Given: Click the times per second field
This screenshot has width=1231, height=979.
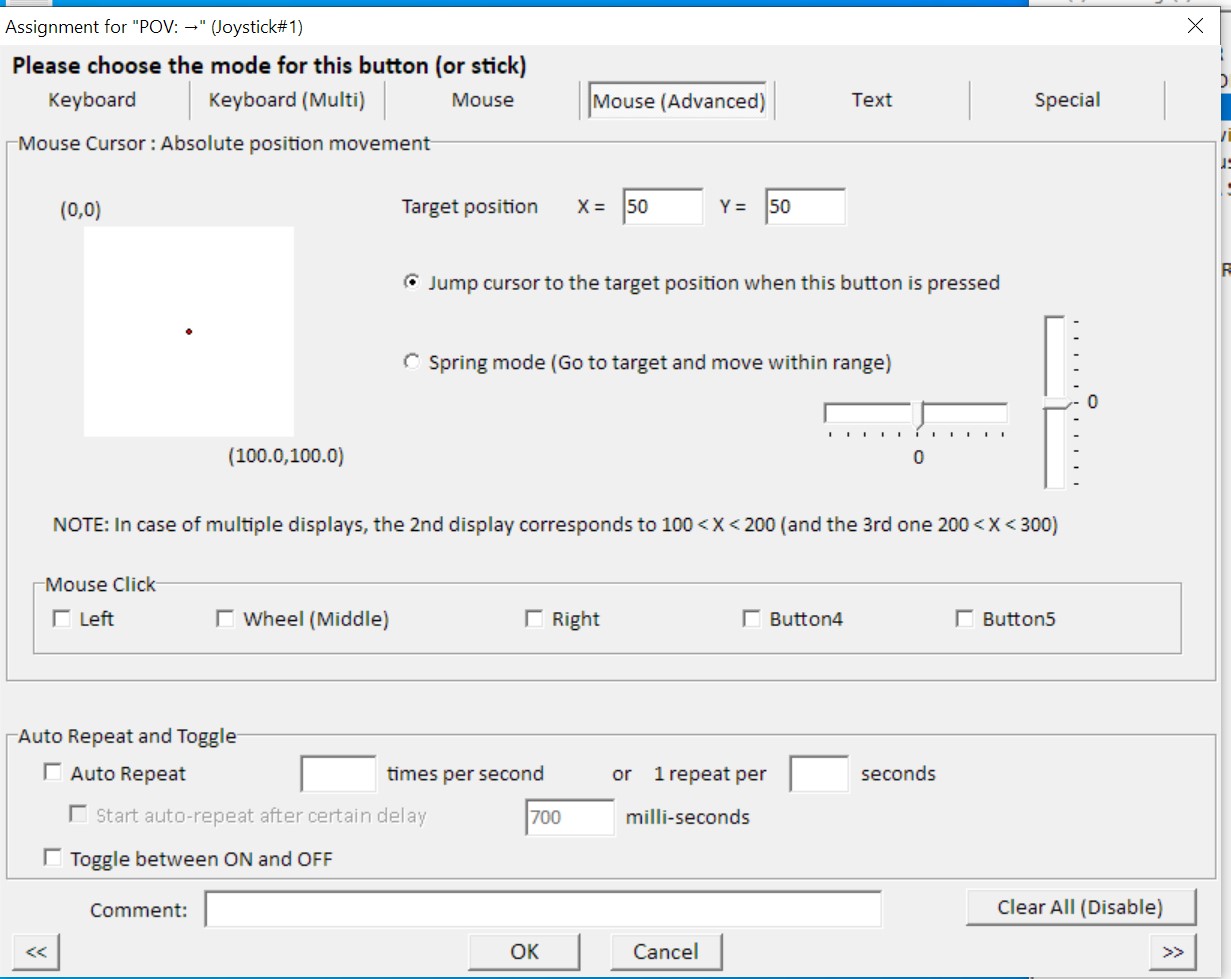Looking at the screenshot, I should point(338,774).
